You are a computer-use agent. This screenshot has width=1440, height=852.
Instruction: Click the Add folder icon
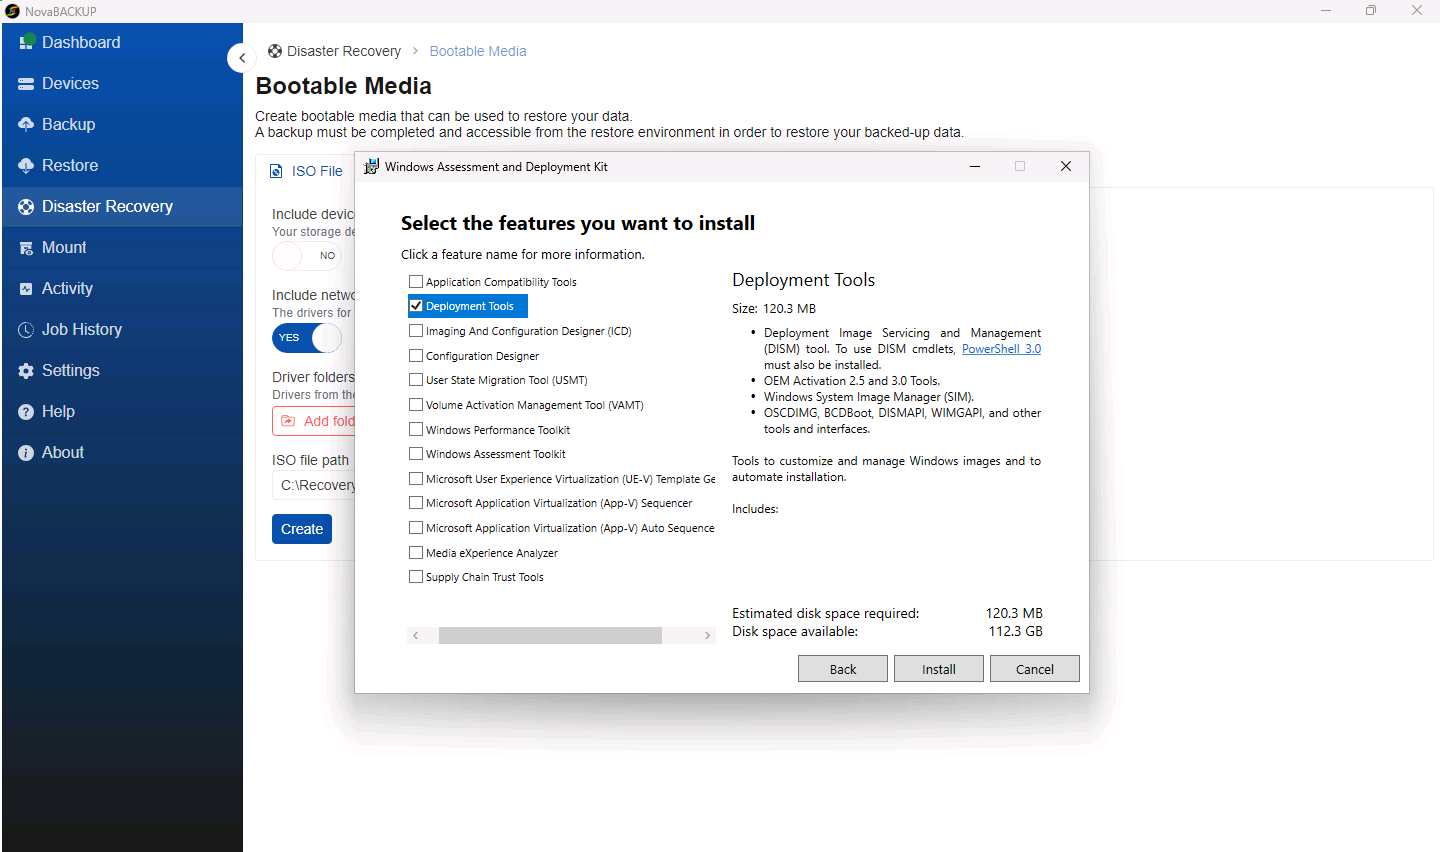(x=288, y=421)
